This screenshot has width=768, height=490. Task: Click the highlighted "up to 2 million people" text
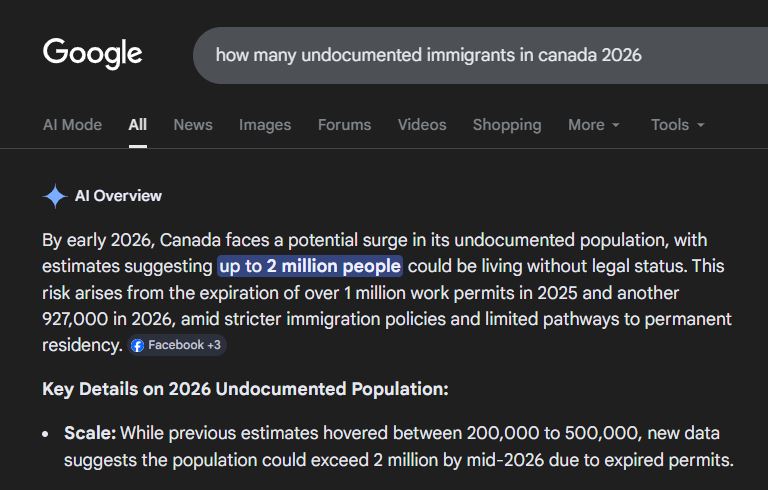tap(310, 266)
